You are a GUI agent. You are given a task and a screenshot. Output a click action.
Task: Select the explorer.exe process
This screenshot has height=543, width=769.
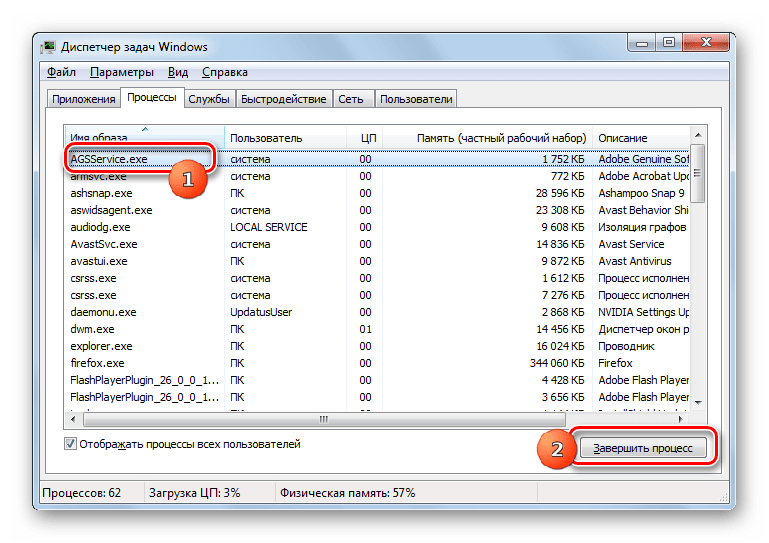point(377,346)
